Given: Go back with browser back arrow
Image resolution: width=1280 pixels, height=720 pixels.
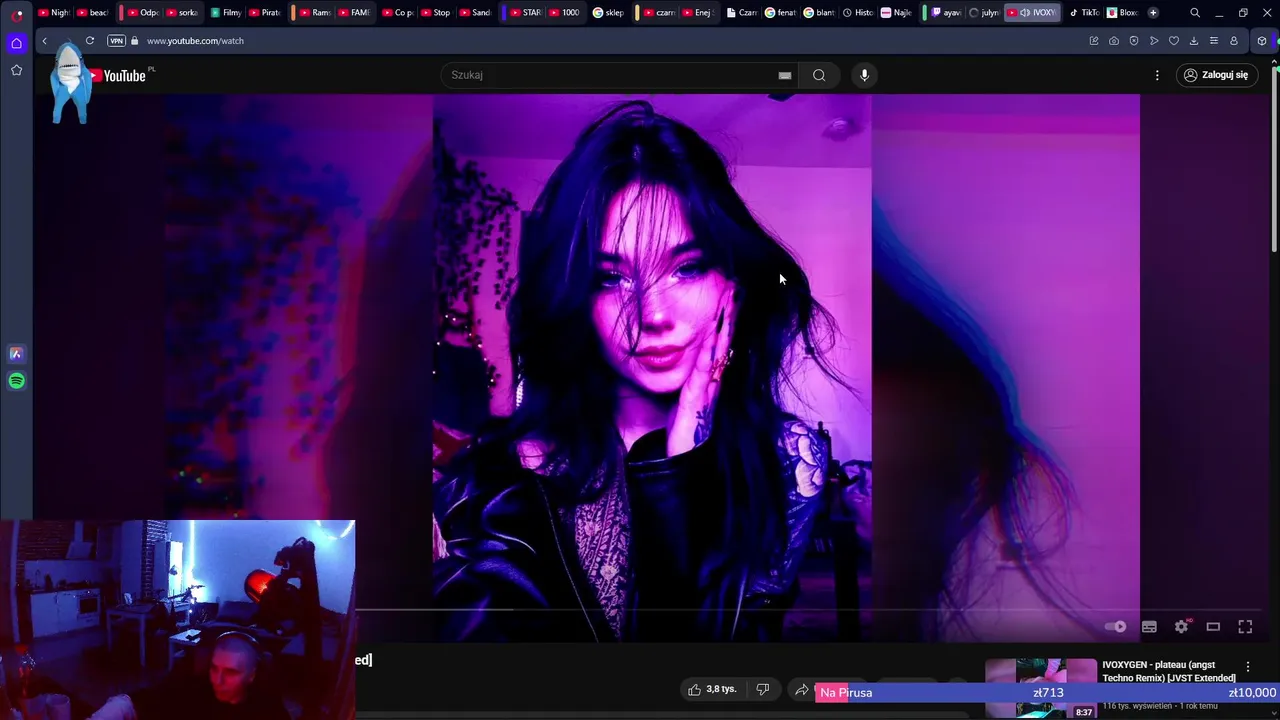Looking at the screenshot, I should 44,41.
